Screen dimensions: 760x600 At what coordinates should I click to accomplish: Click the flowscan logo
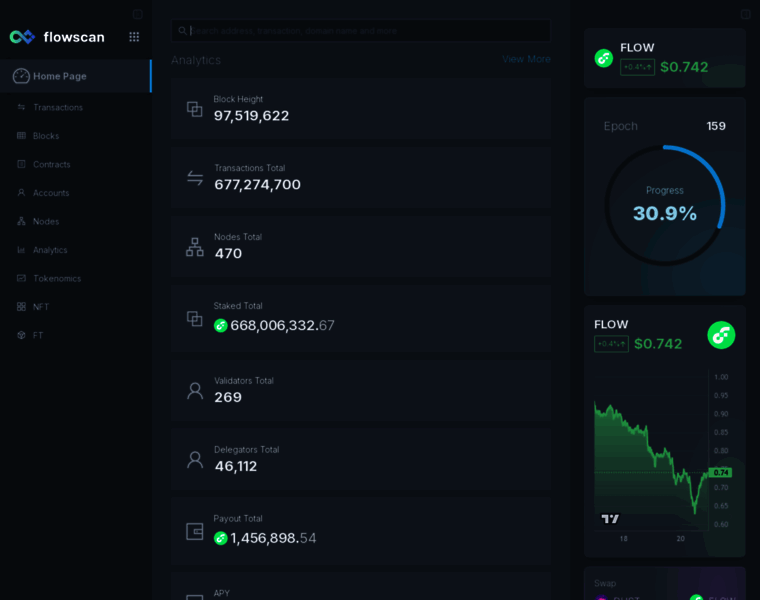(57, 37)
